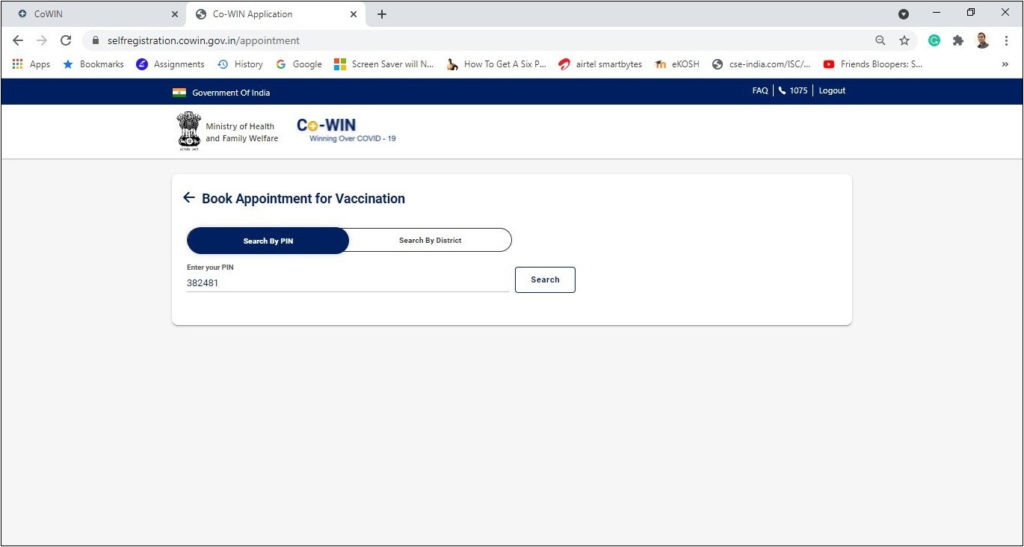1024x547 pixels.
Task: Bookmark this page using the star icon
Action: pos(904,40)
